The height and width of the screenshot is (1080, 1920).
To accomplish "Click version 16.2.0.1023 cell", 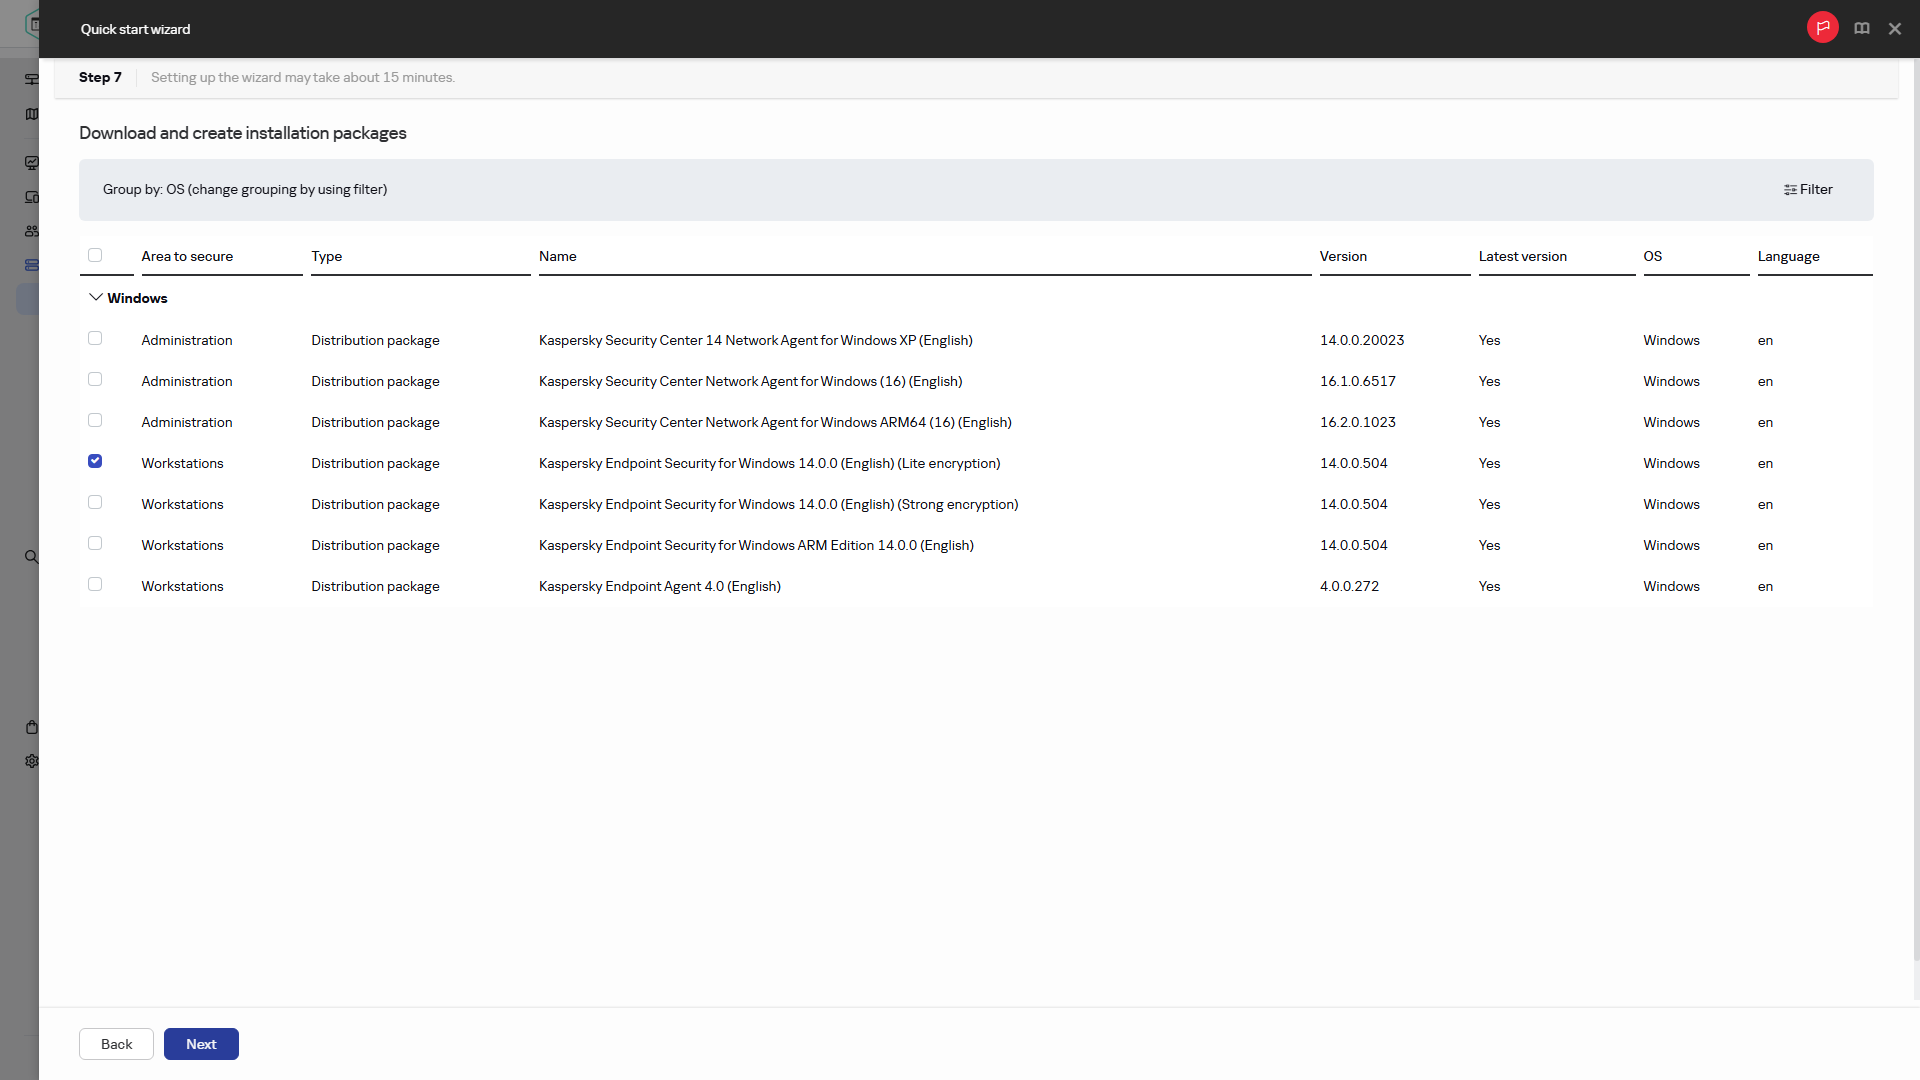I will pos(1357,423).
